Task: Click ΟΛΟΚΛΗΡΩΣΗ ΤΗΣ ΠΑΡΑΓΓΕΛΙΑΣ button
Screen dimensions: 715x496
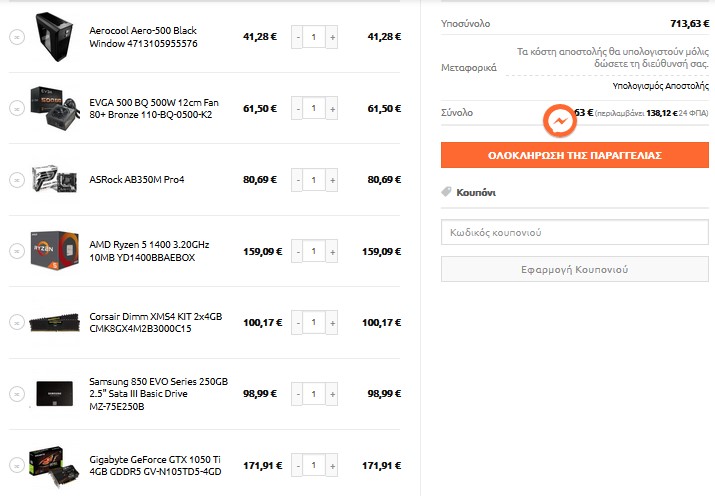Action: pyautogui.click(x=575, y=155)
